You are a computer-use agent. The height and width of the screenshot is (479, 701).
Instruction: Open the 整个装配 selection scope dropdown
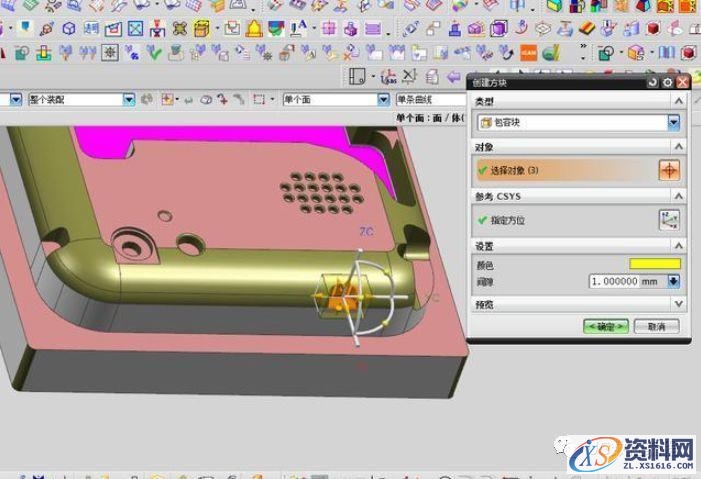128,99
